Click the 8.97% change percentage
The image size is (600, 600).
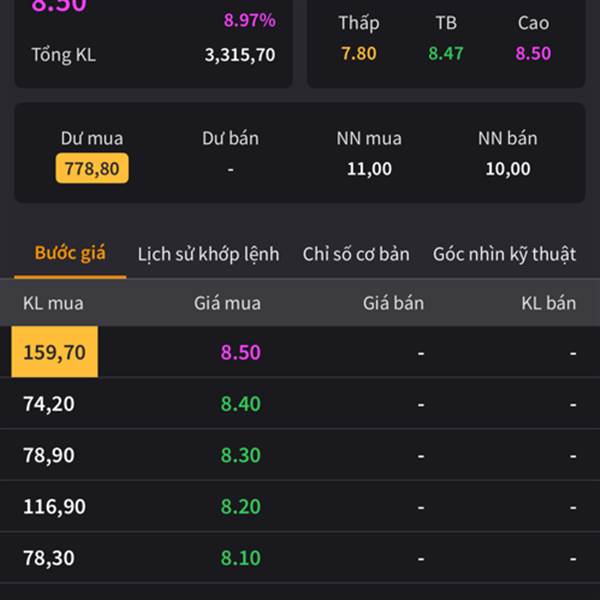point(249,20)
